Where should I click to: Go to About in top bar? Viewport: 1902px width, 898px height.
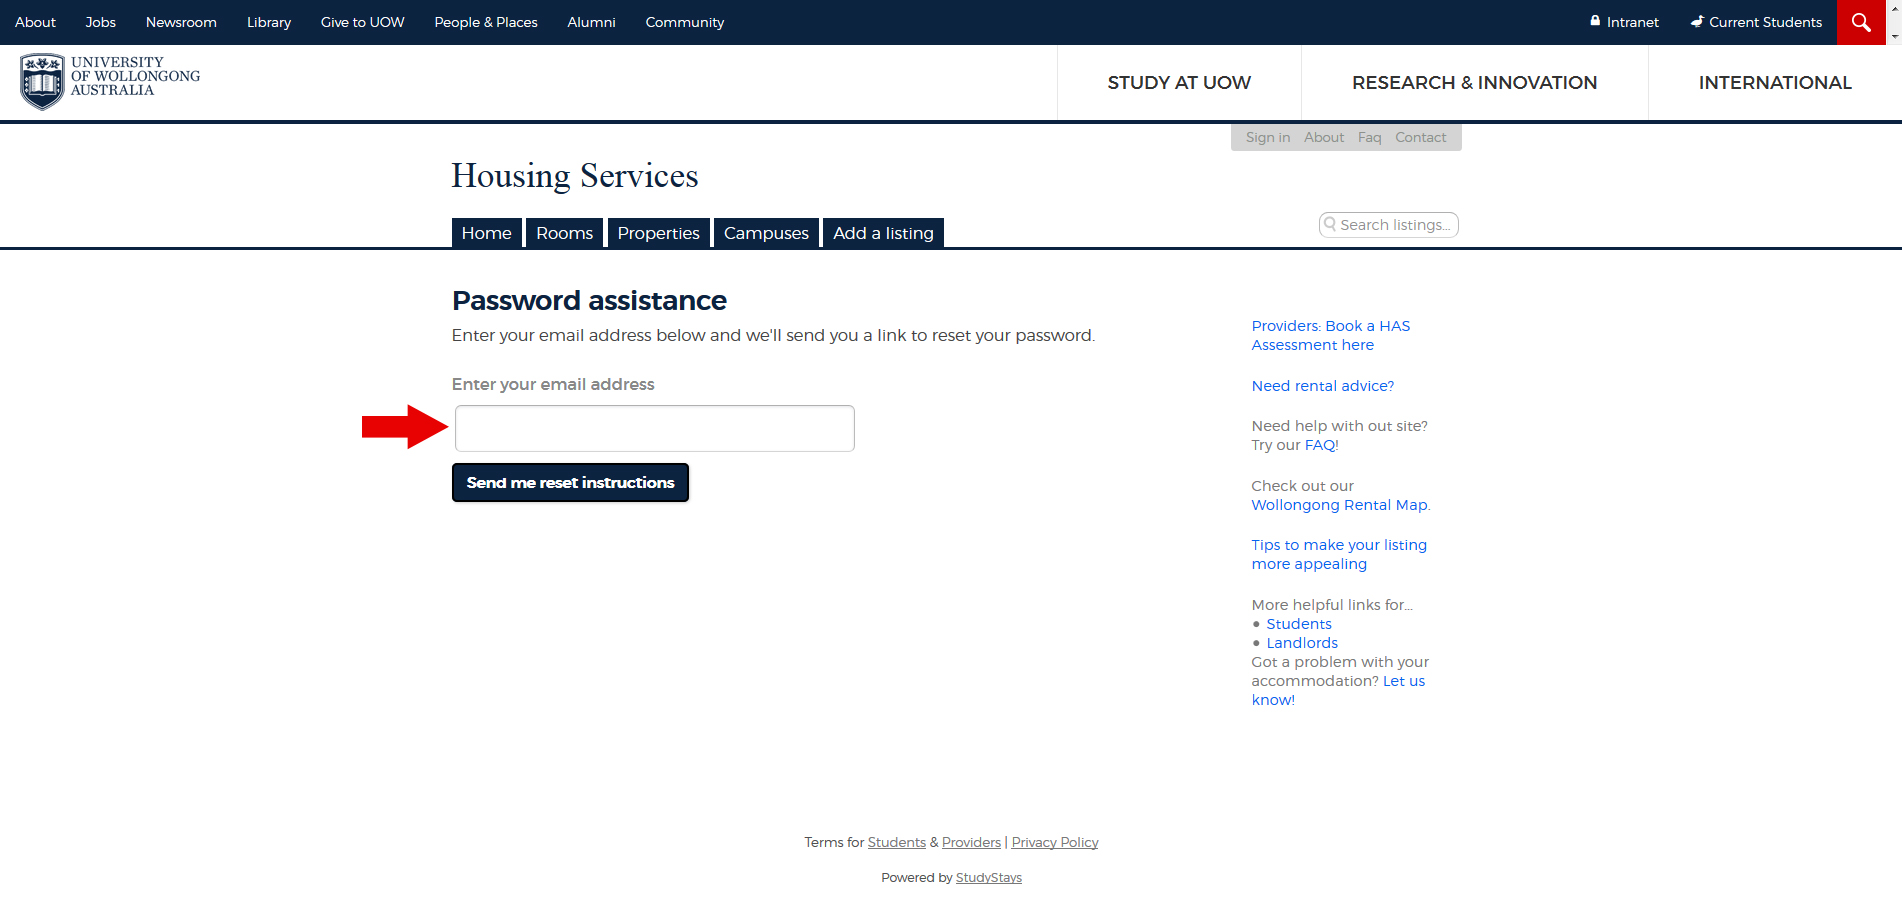tap(35, 22)
